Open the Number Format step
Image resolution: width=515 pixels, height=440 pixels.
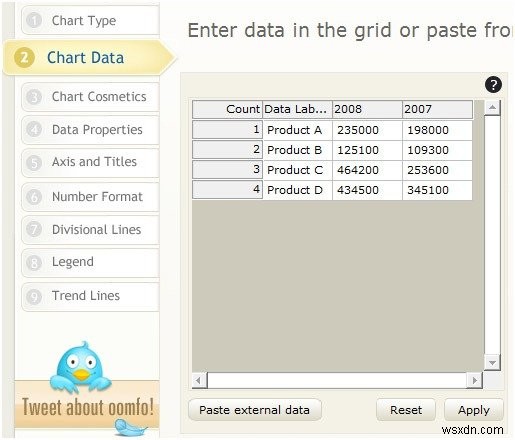click(x=91, y=197)
